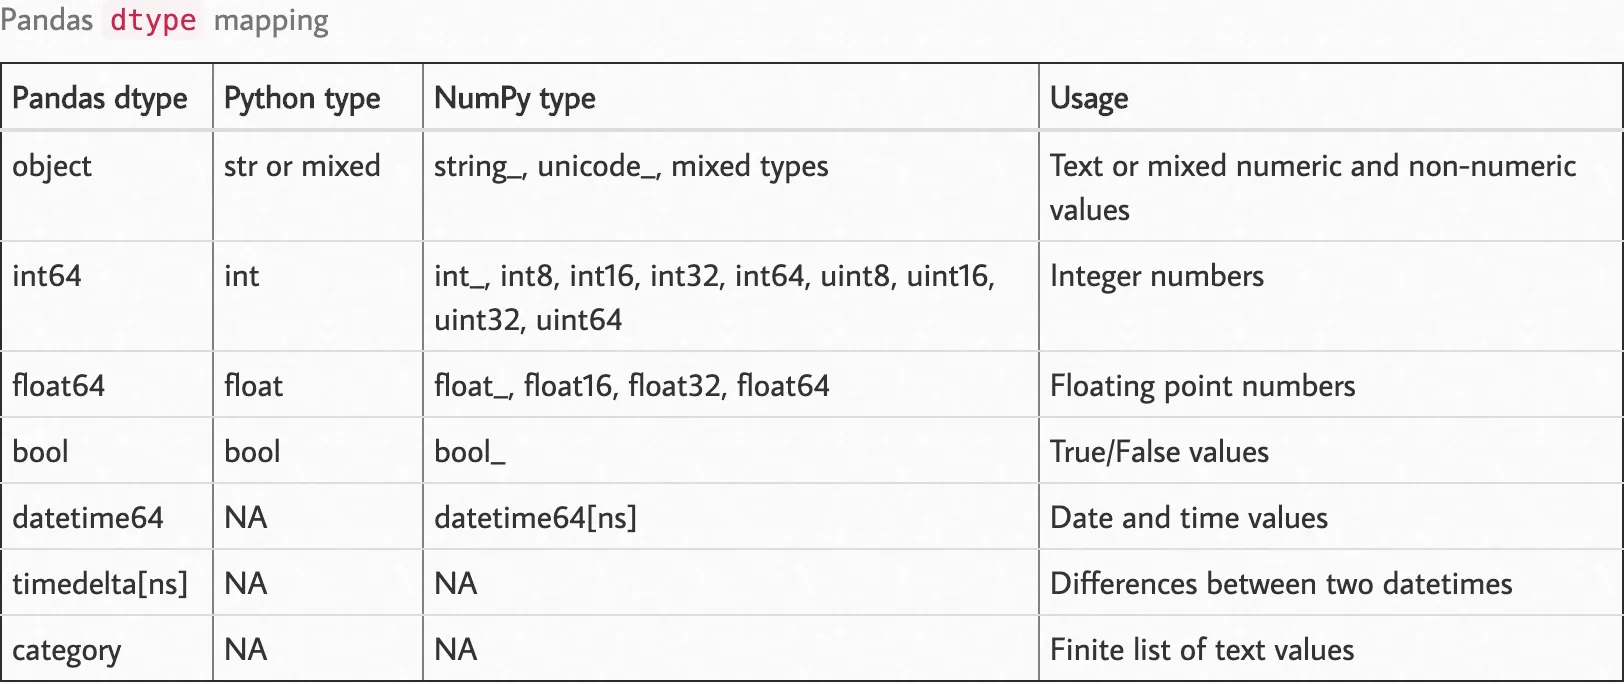Screen dimensions: 1624x684
Task: Click 'float_, float16, float32, float64' cell
Action: 632,386
